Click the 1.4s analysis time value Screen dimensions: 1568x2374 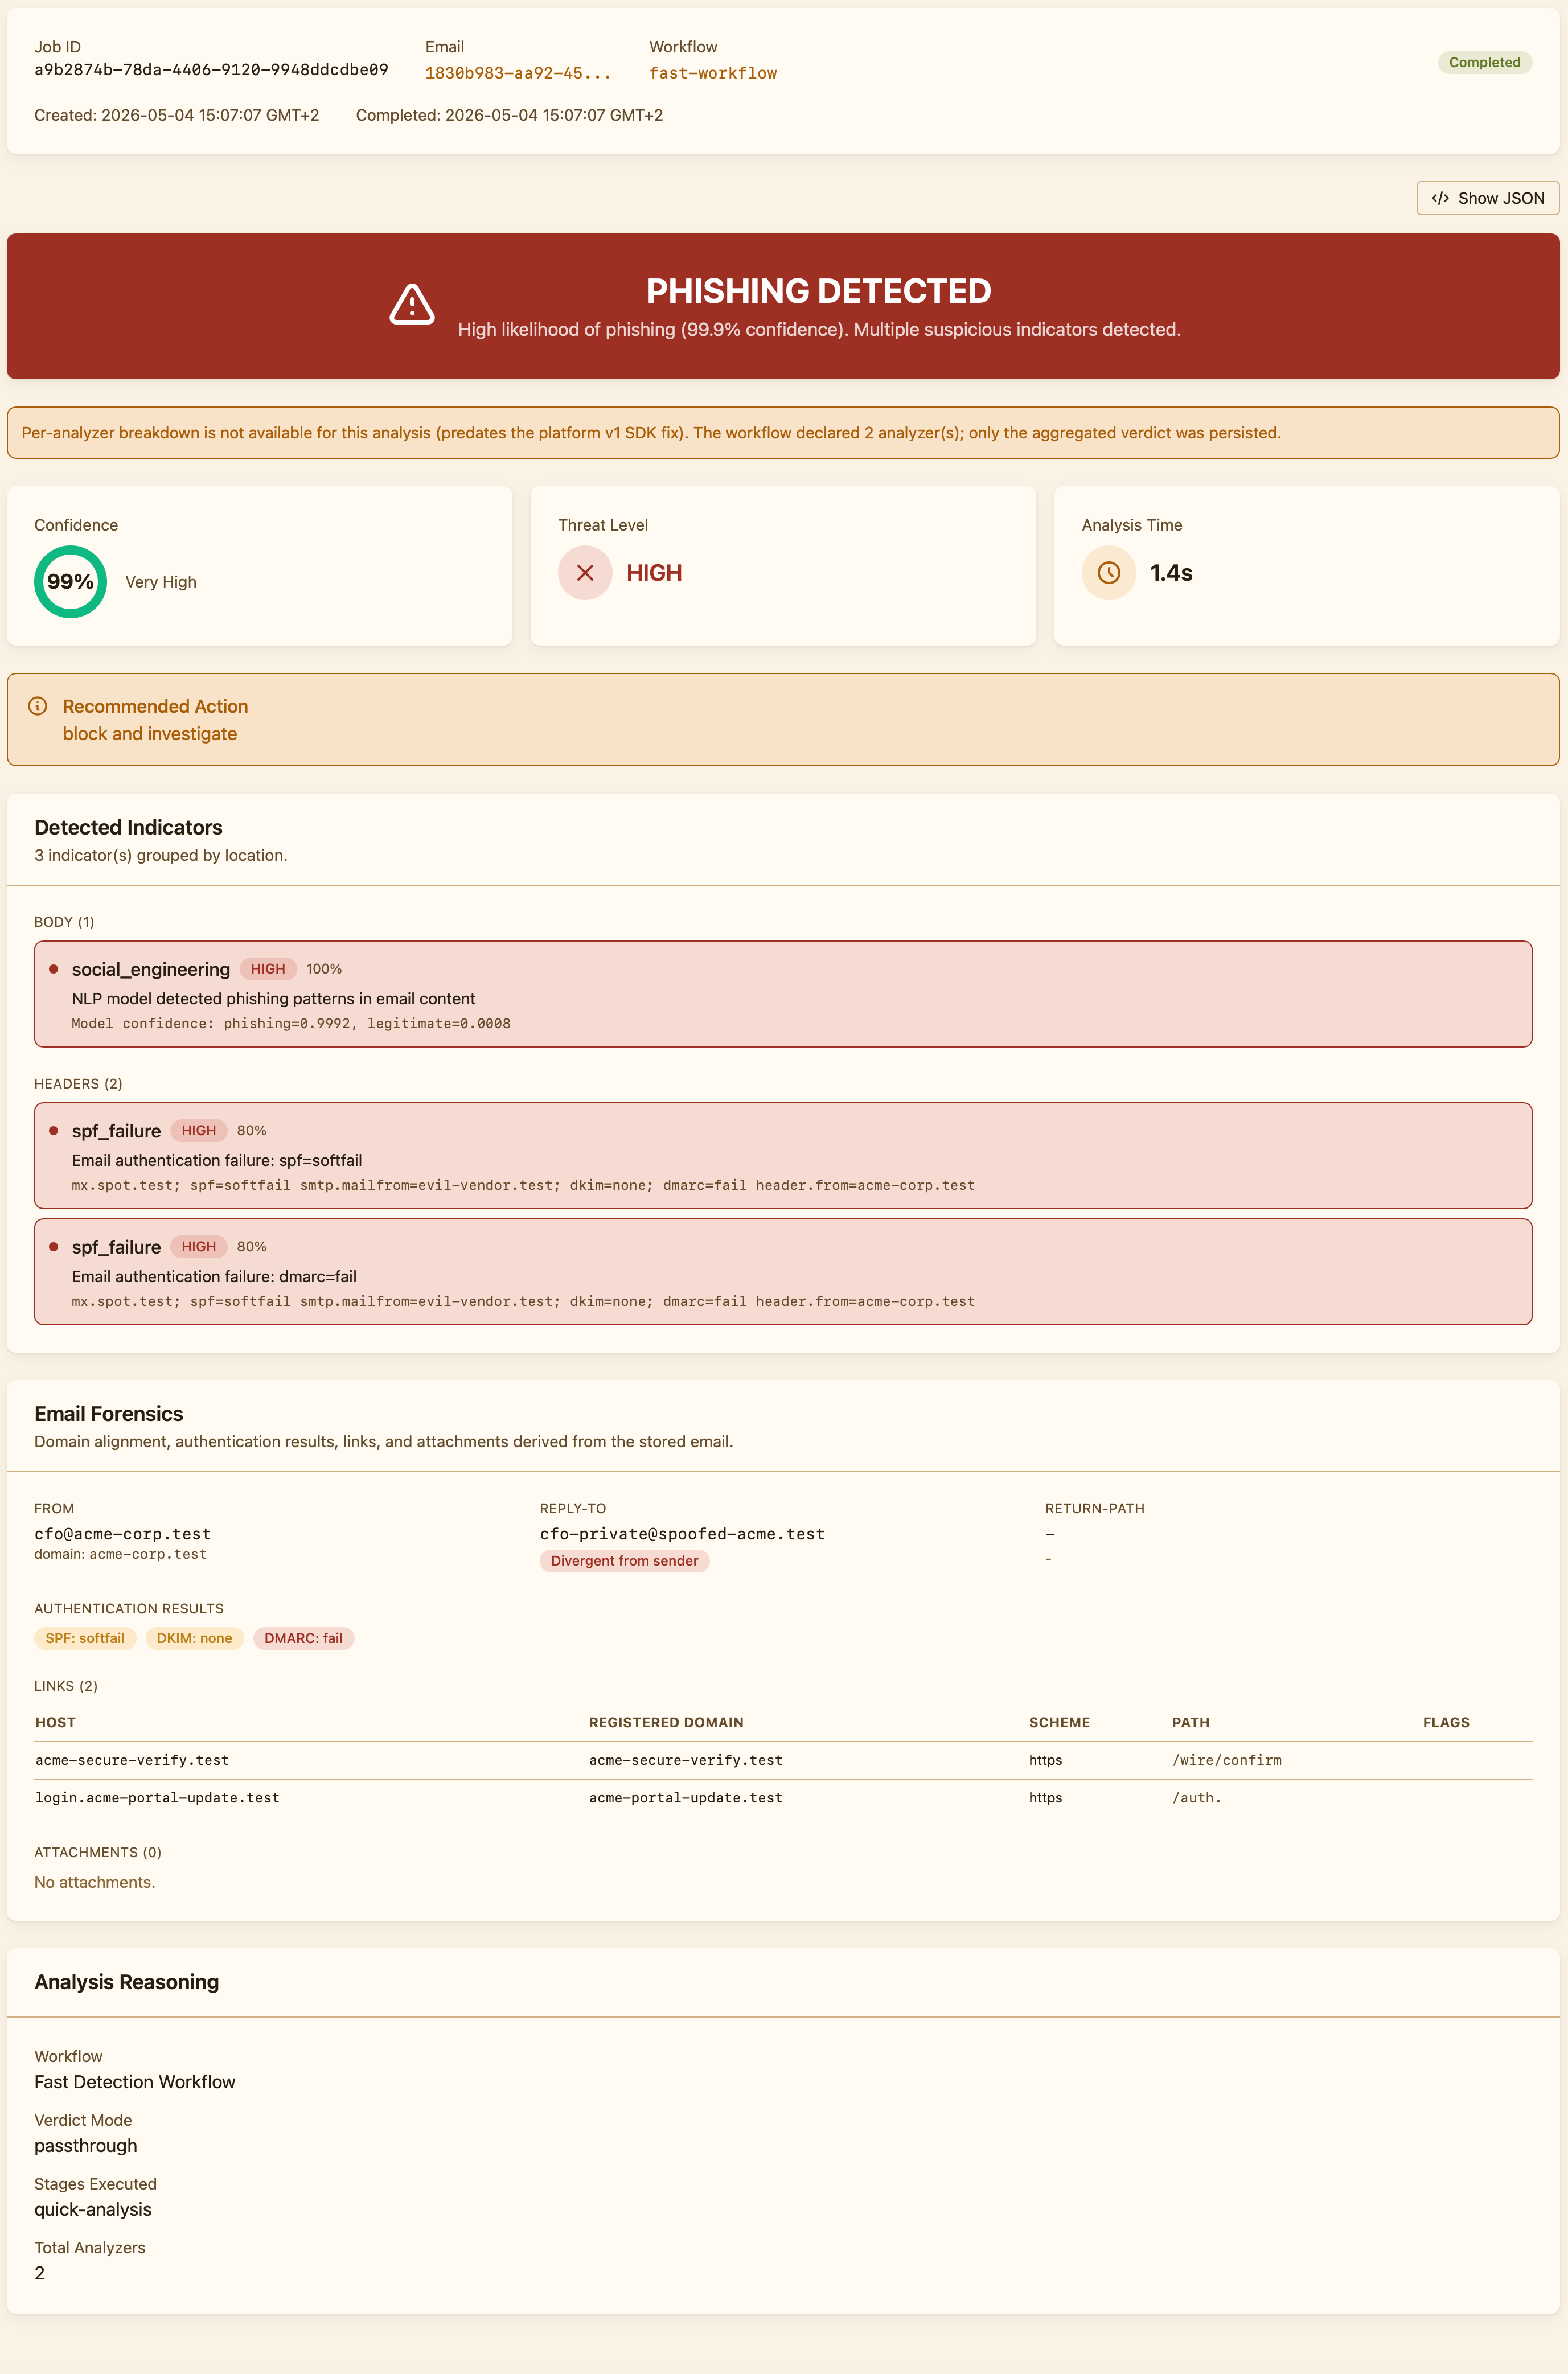pyautogui.click(x=1171, y=573)
